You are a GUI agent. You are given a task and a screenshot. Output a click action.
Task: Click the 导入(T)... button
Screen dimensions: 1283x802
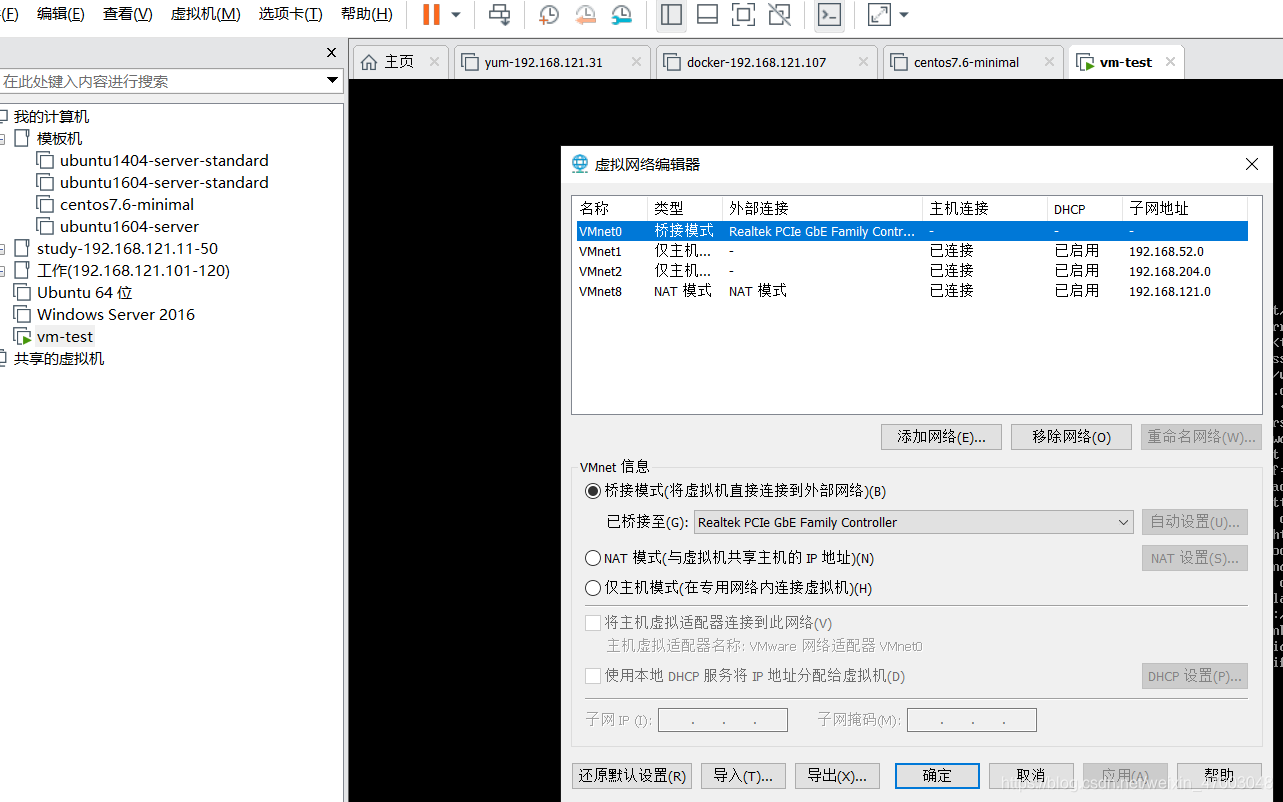pyautogui.click(x=743, y=775)
